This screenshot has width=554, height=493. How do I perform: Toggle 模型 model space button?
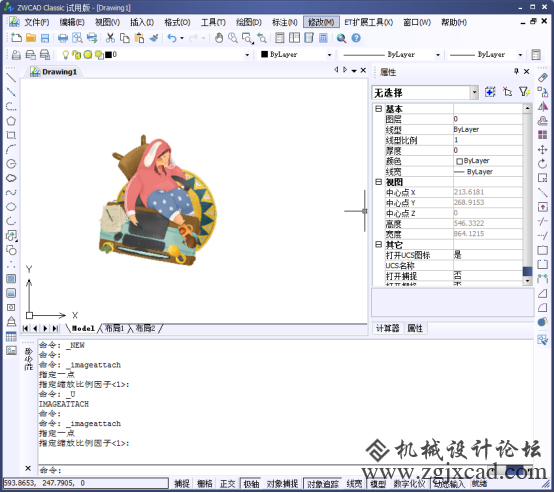click(378, 483)
